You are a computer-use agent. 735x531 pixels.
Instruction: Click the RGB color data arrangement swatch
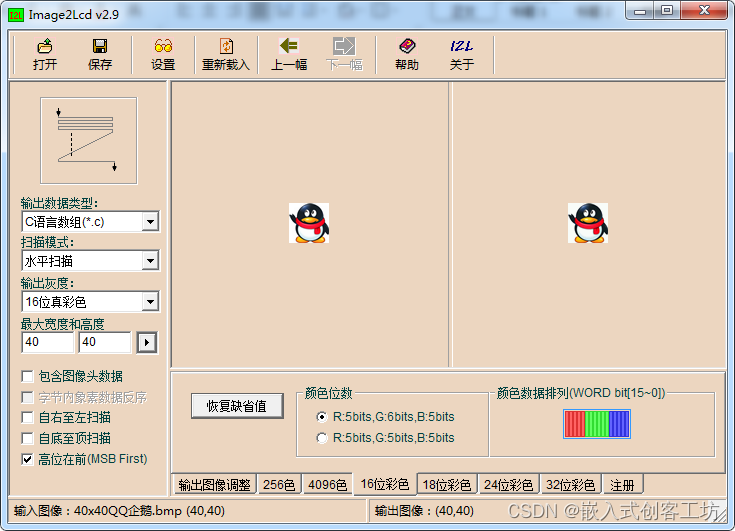[597, 424]
